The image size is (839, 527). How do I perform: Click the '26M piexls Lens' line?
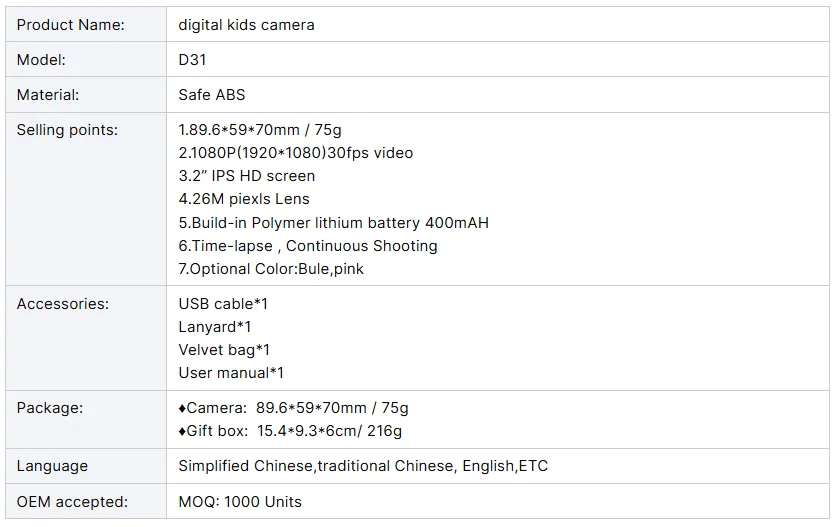(244, 199)
